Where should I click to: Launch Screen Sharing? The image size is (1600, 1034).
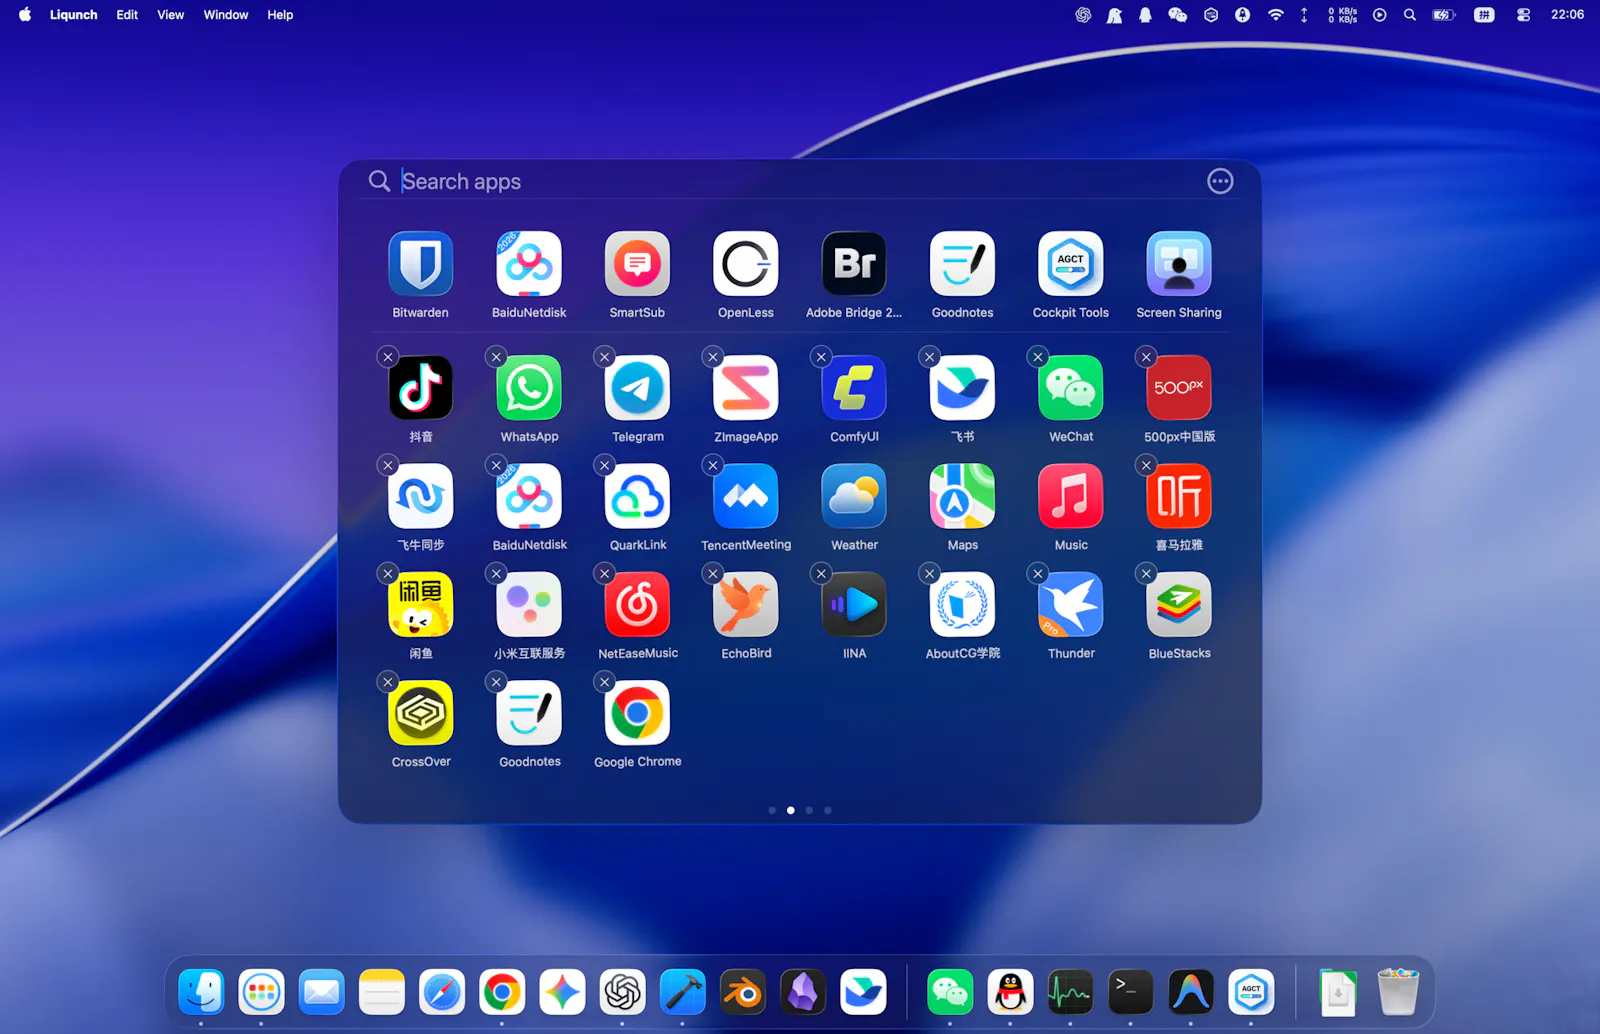pos(1179,264)
